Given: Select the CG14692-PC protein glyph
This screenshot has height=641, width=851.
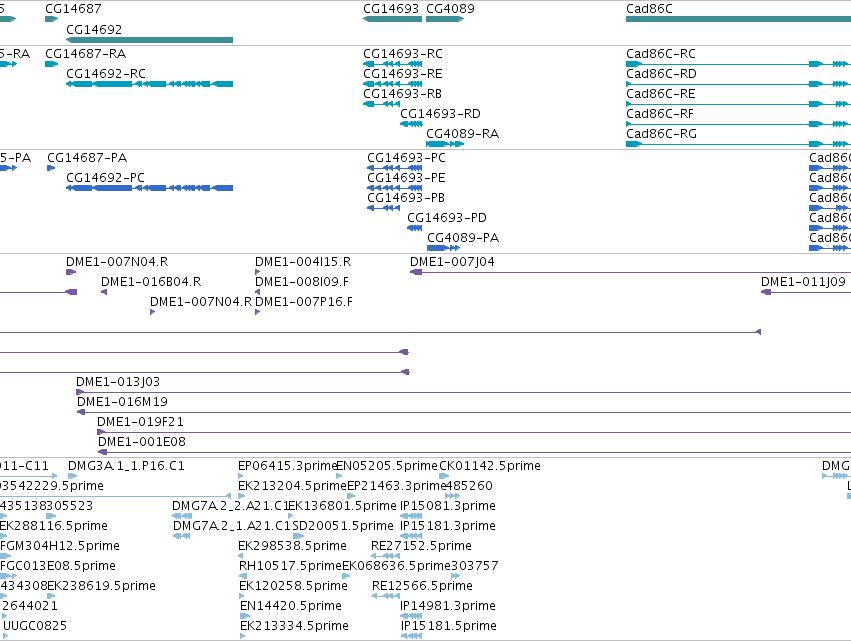Looking at the screenshot, I should [x=149, y=188].
